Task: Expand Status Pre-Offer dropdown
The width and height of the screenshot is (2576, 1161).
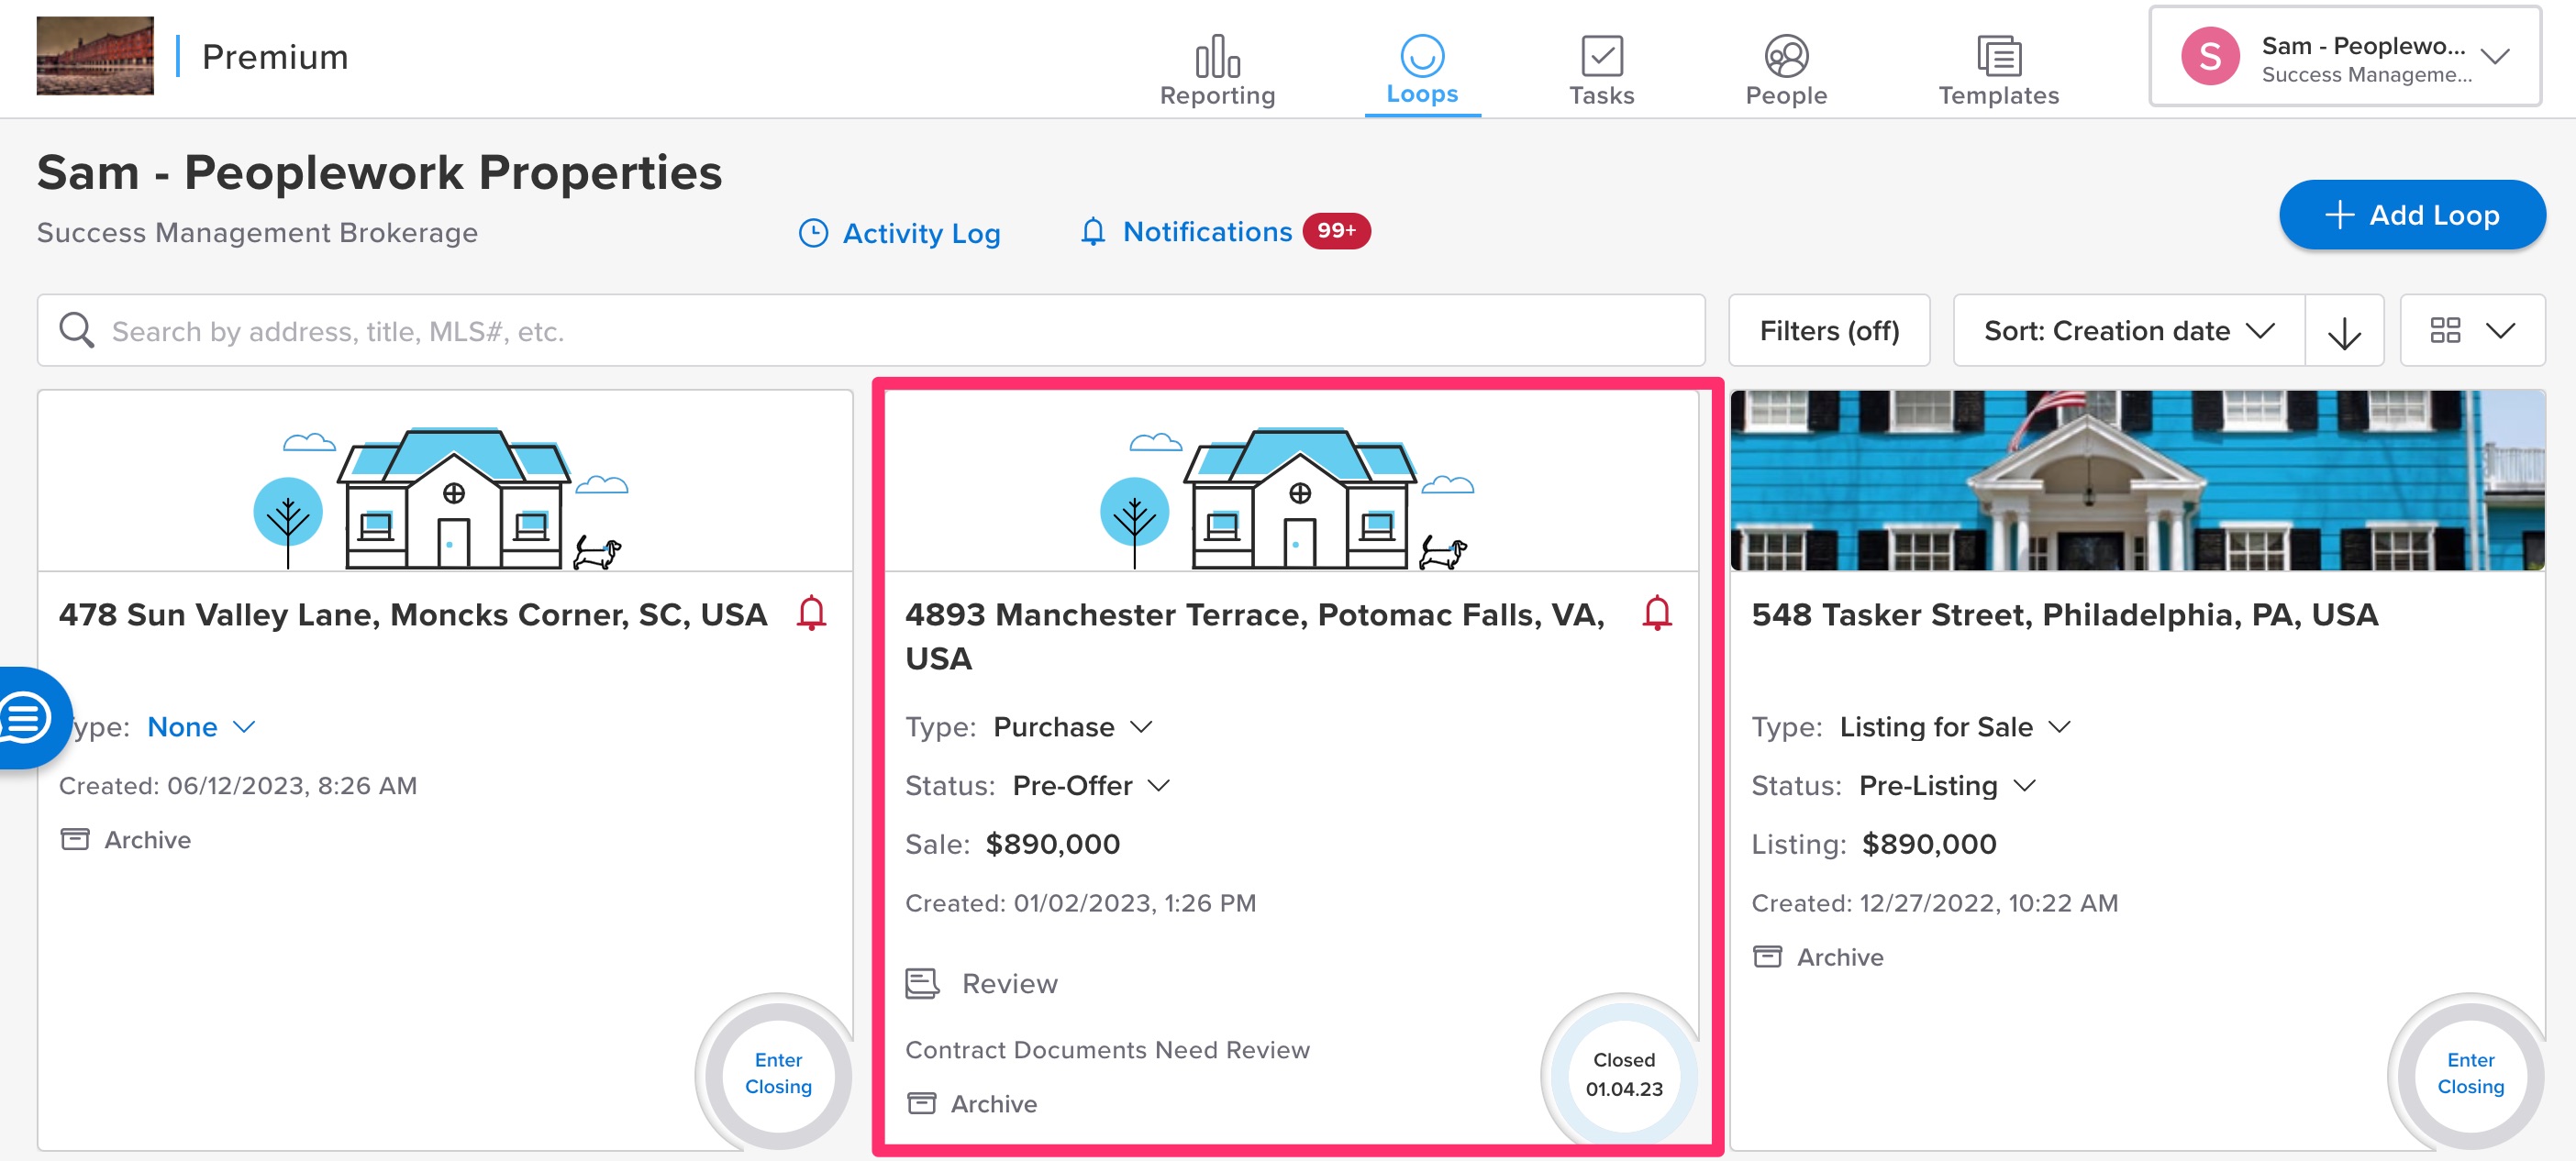Action: pos(1091,785)
